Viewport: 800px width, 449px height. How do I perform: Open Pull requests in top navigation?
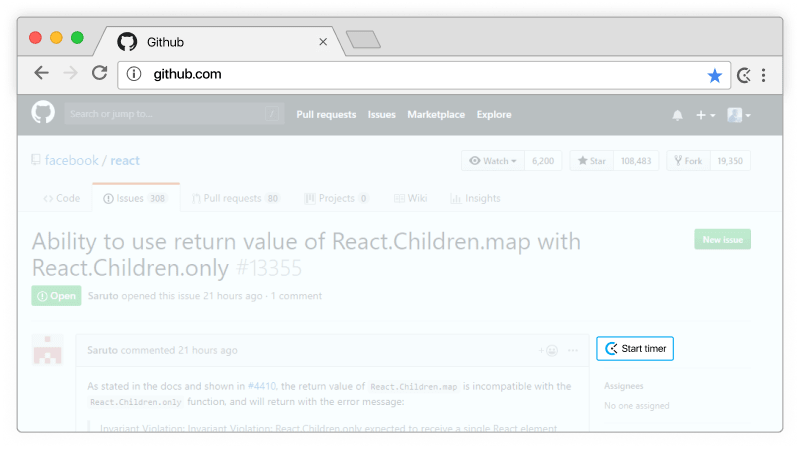click(326, 115)
